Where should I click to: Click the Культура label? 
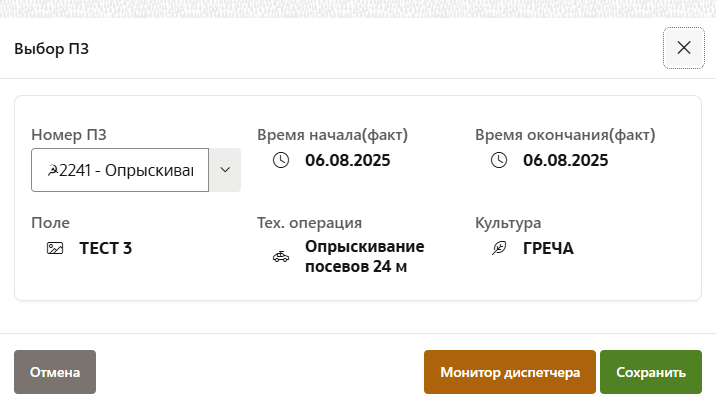(508, 222)
